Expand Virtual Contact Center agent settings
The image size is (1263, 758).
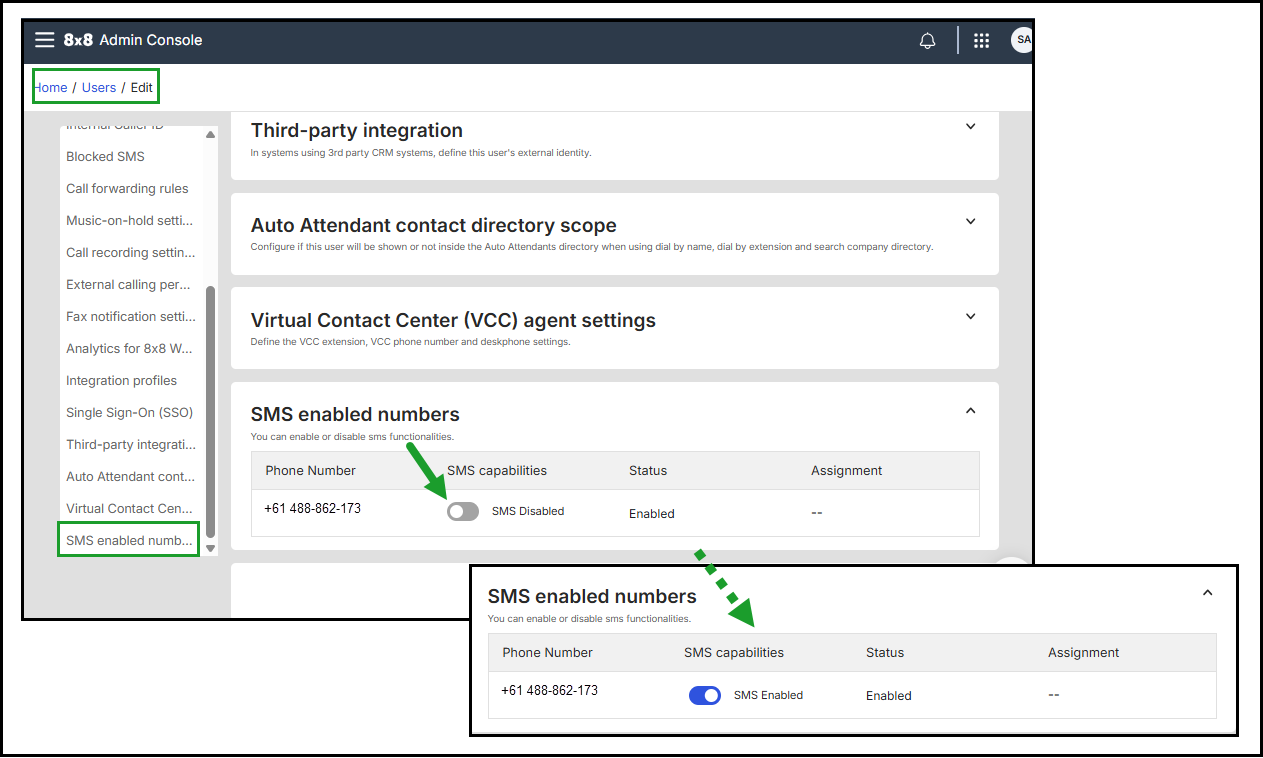[970, 317]
